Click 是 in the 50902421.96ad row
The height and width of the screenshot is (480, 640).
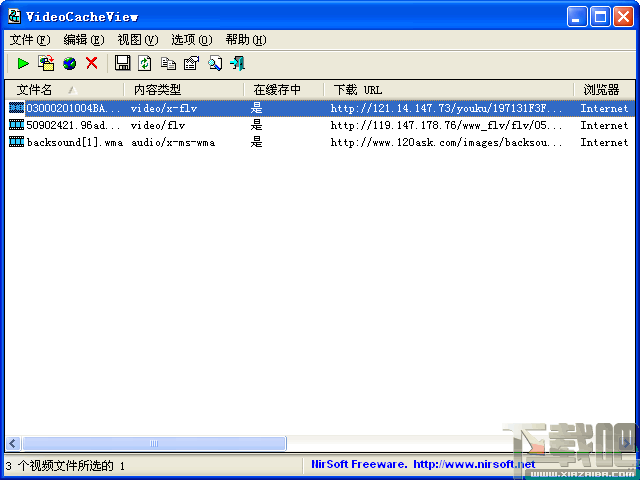click(x=256, y=125)
